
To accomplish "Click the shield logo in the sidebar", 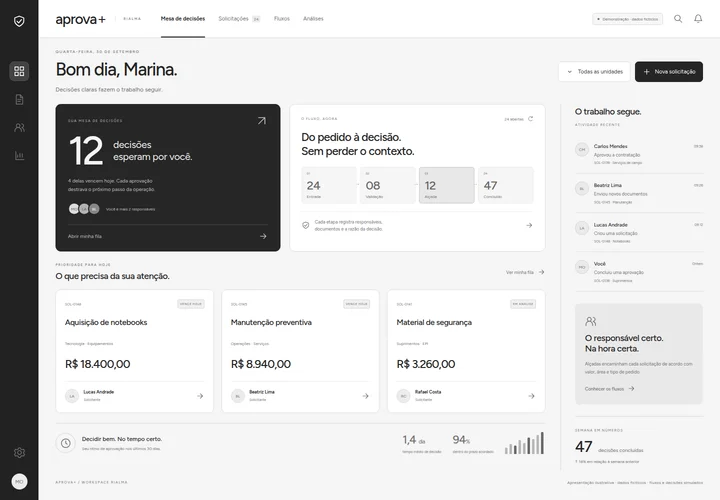I will click(x=19, y=21).
